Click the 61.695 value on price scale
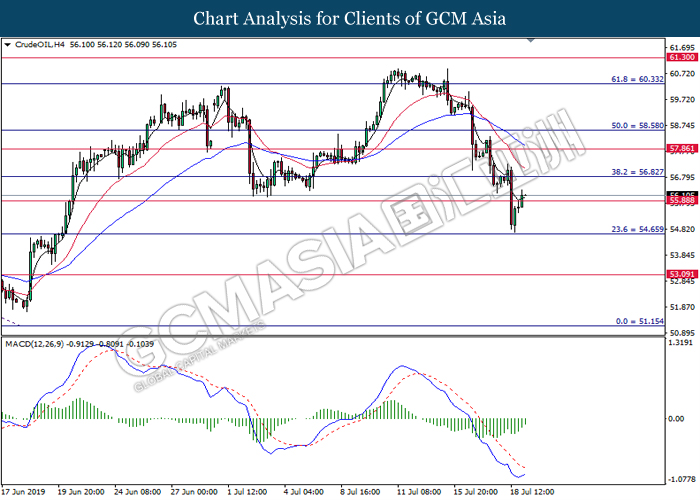Screen dimensions: 700x500 point(681,47)
